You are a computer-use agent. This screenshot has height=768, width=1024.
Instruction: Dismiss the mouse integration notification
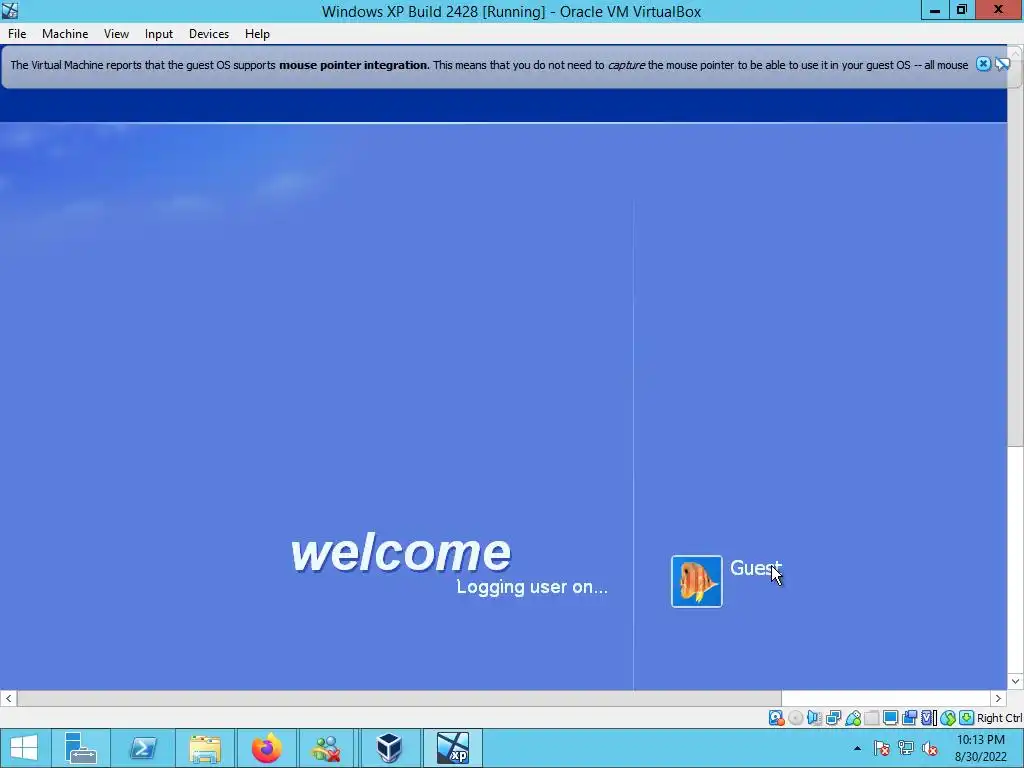pos(983,64)
